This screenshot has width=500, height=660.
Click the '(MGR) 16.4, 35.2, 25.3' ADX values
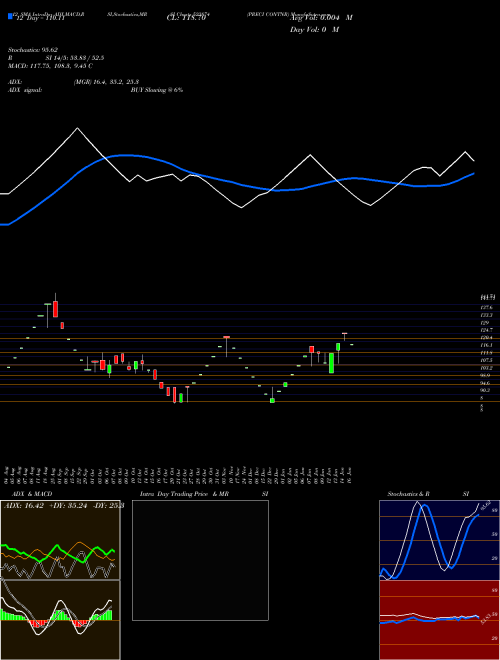[106, 82]
